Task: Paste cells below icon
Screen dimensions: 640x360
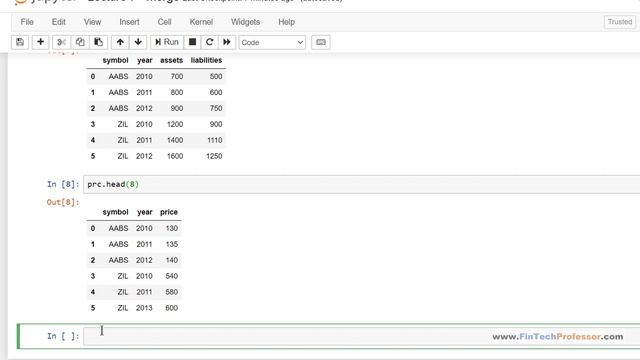Action: pyautogui.click(x=98, y=42)
